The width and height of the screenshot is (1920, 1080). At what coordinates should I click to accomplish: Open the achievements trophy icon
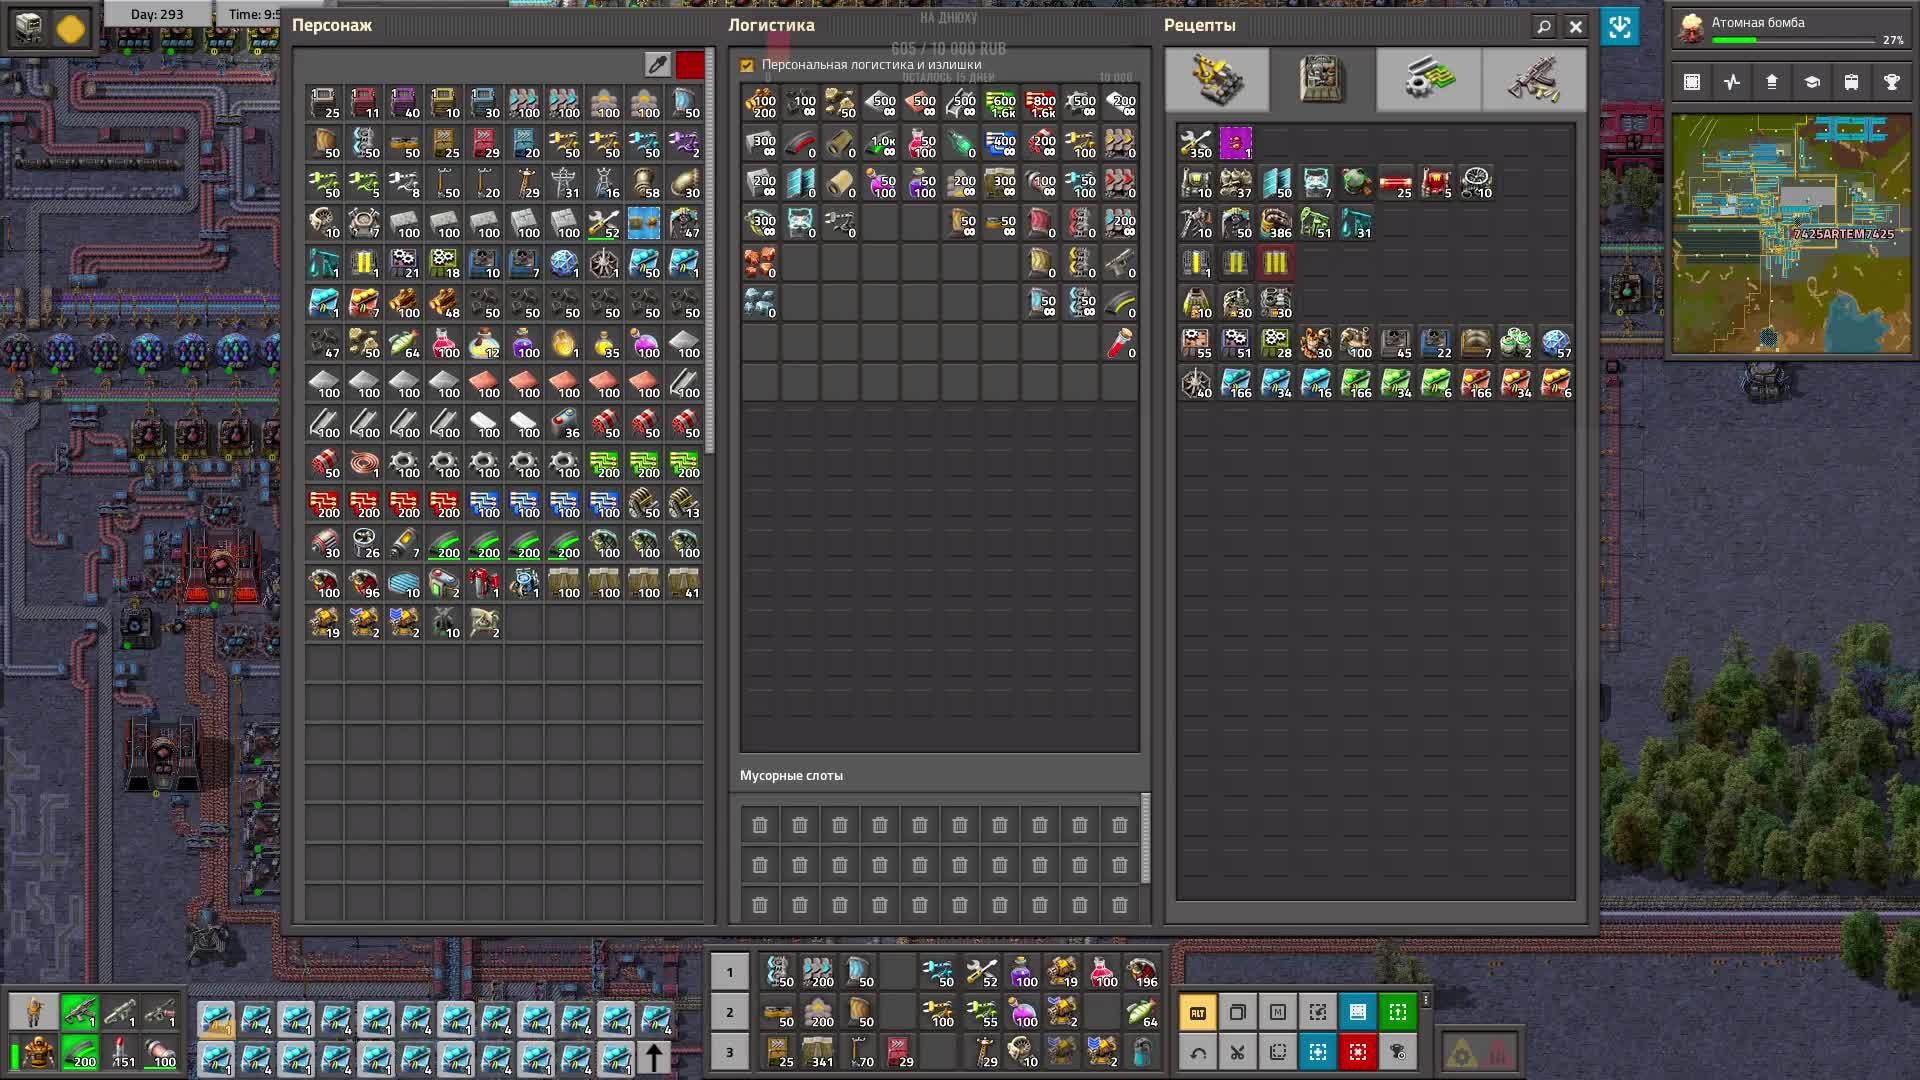pos(1891,83)
